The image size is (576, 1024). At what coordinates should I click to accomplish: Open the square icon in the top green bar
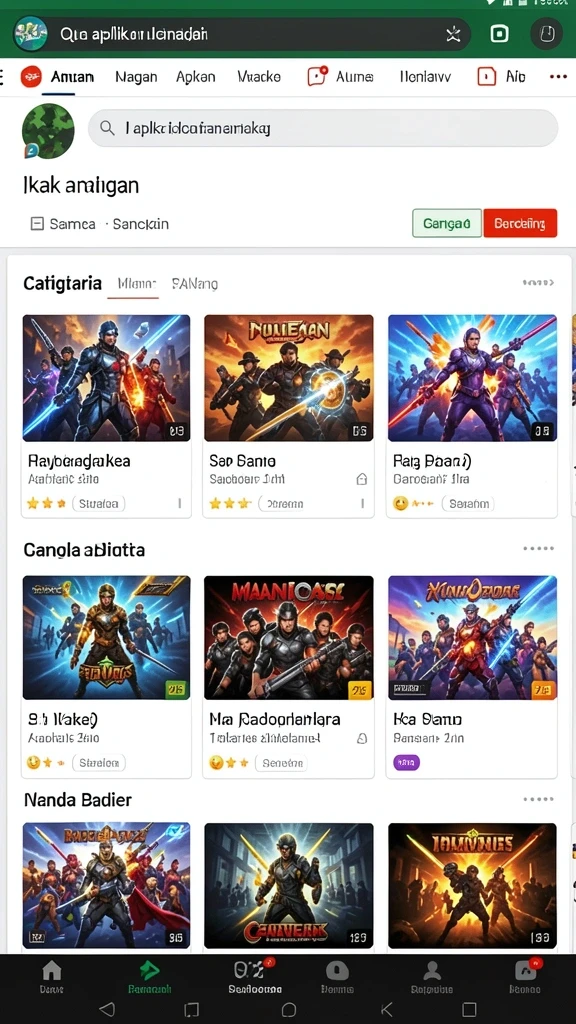click(x=500, y=34)
